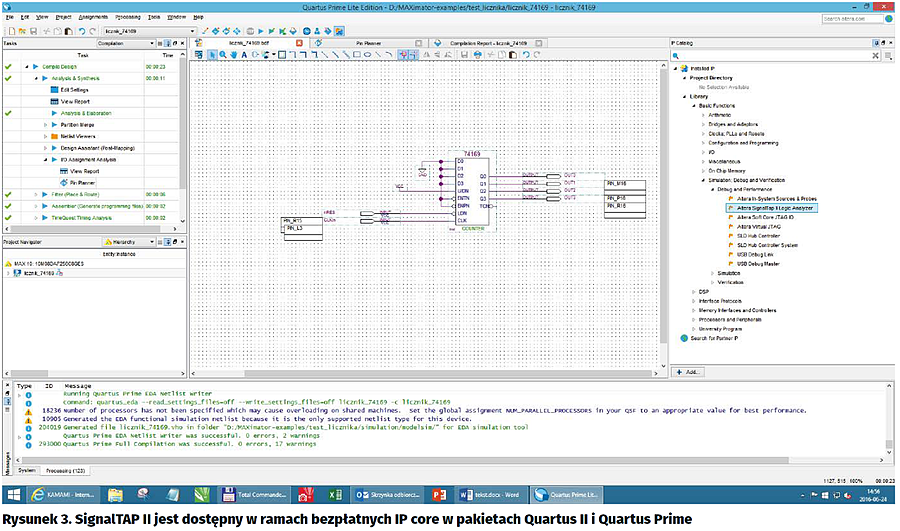Viewport: 900px width, 531px height.
Task: Click the selection arrow pointer tool
Action: coord(211,55)
